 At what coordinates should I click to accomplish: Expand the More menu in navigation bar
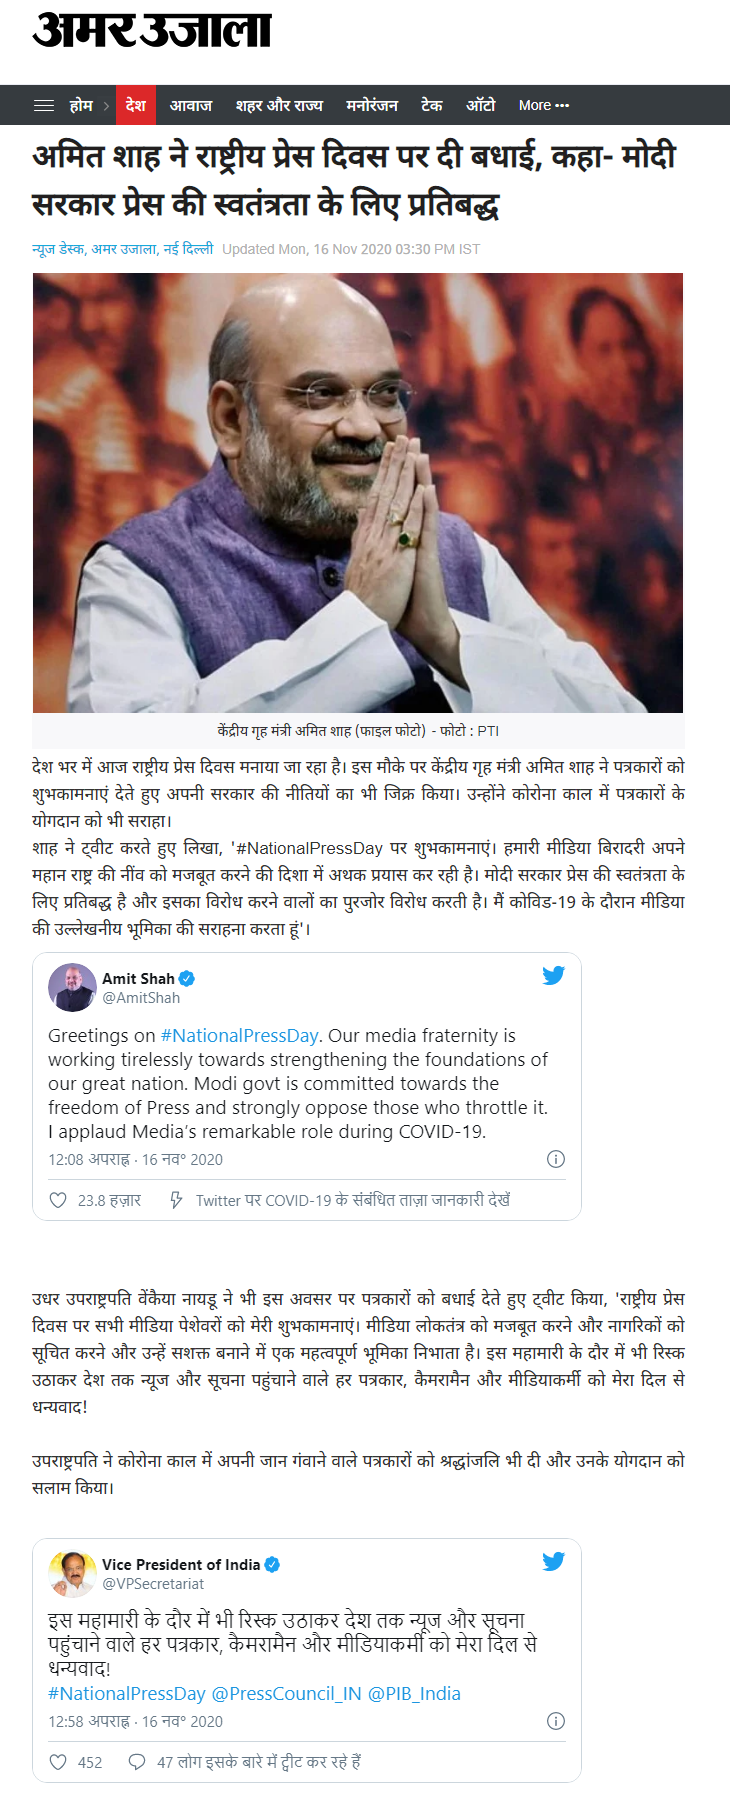tap(544, 105)
